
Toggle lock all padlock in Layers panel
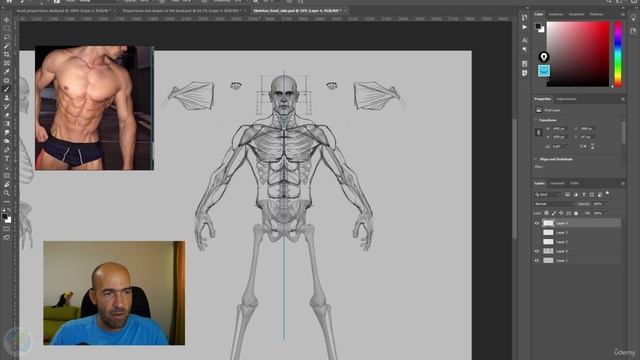point(576,213)
